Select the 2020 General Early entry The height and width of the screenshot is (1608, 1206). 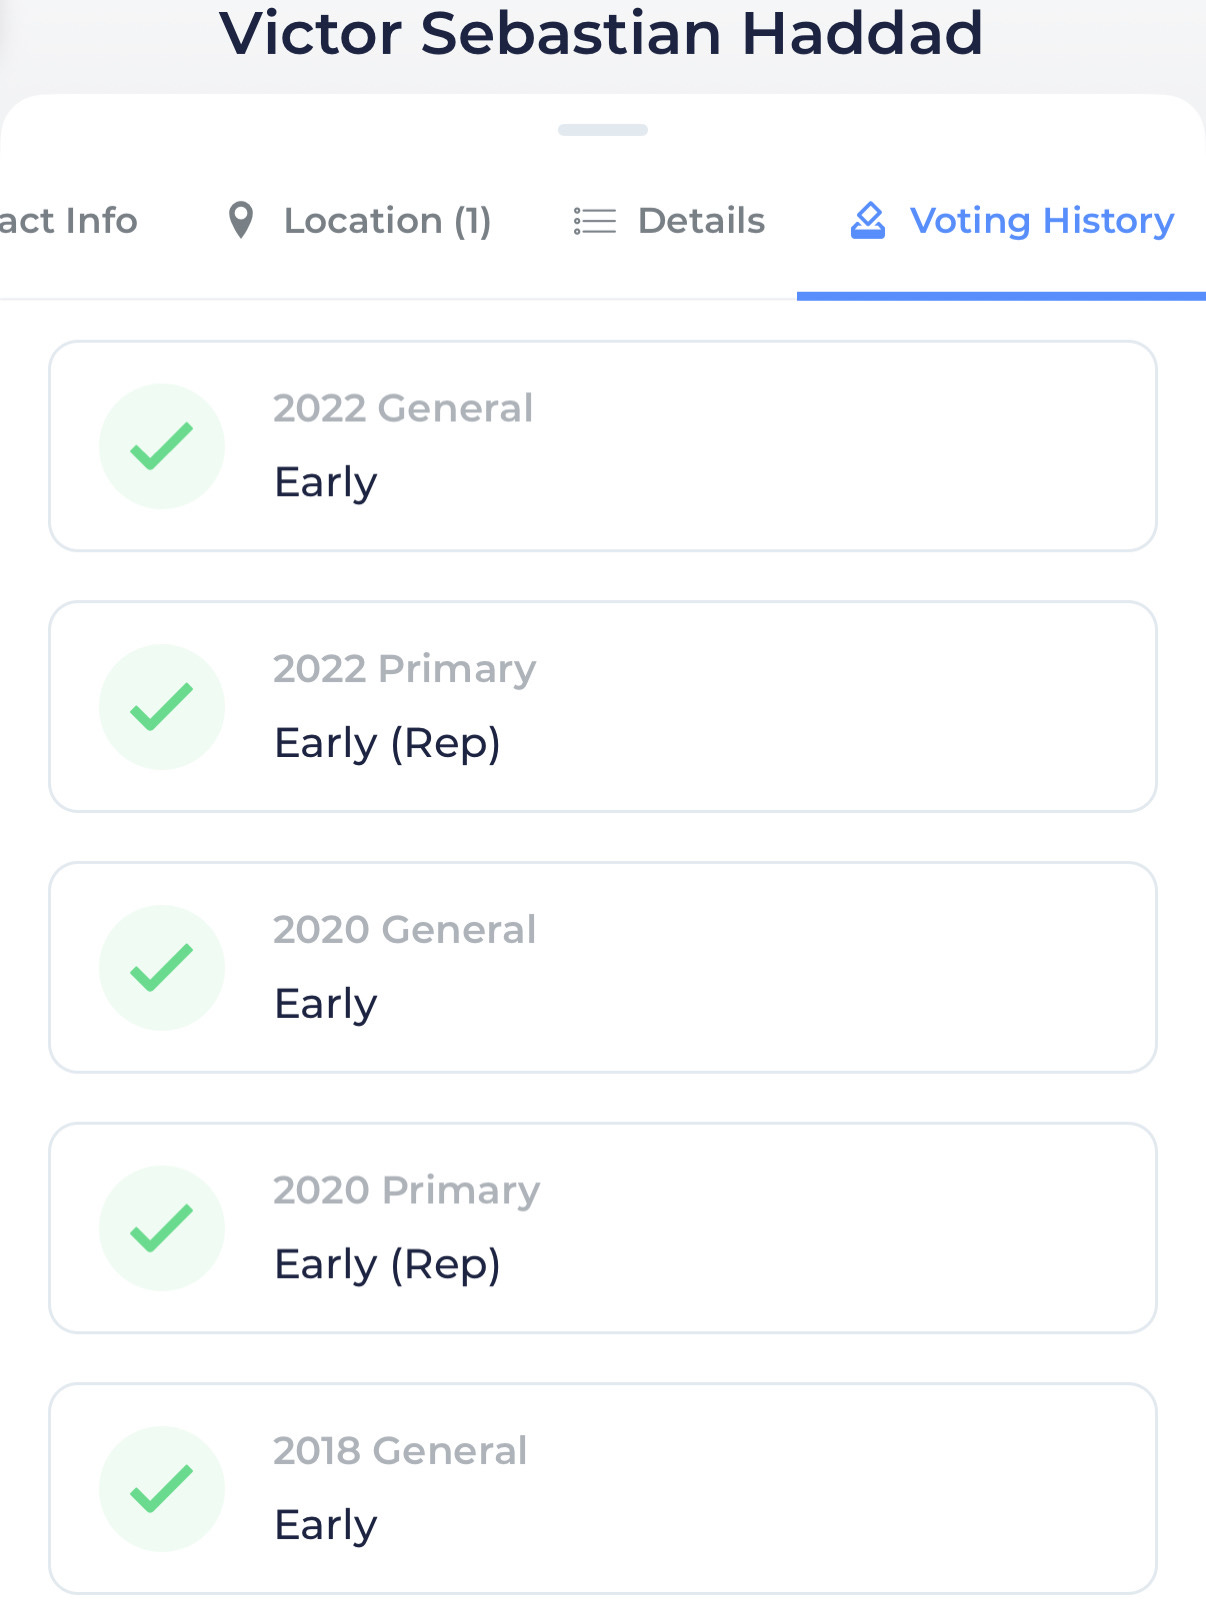[603, 968]
